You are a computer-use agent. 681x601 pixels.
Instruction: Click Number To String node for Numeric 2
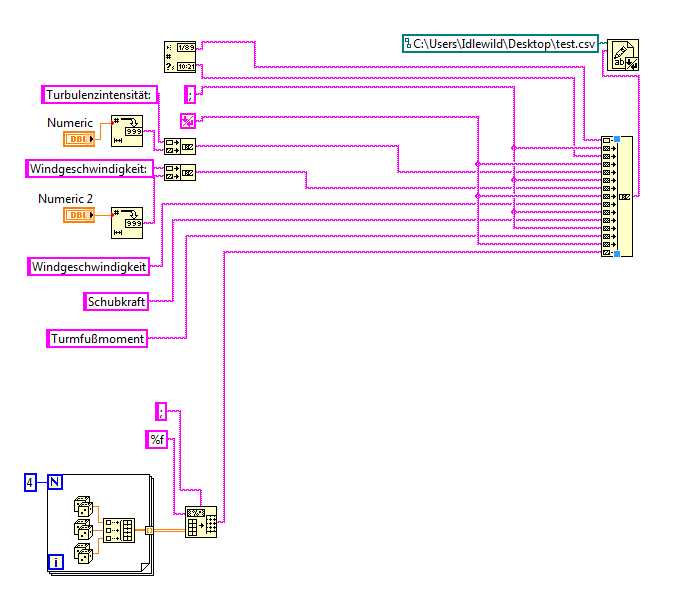[127, 223]
